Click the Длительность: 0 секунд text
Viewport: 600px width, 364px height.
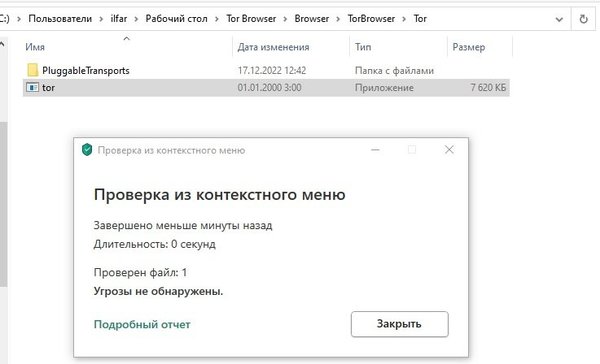pos(155,244)
